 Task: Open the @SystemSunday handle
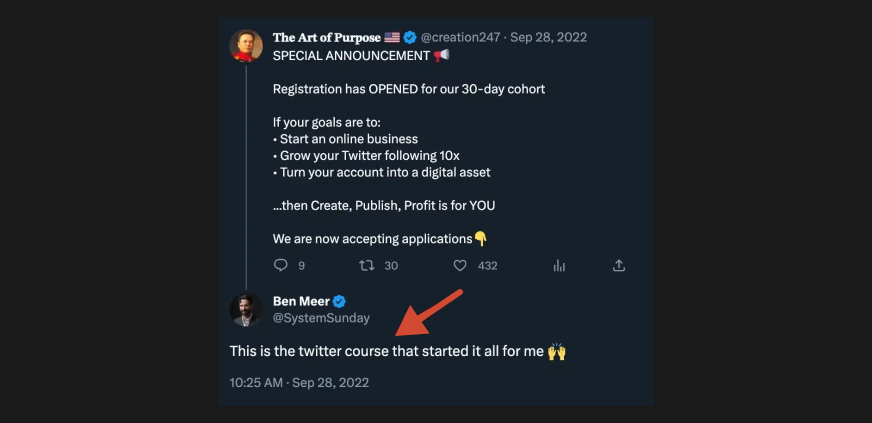[321, 318]
